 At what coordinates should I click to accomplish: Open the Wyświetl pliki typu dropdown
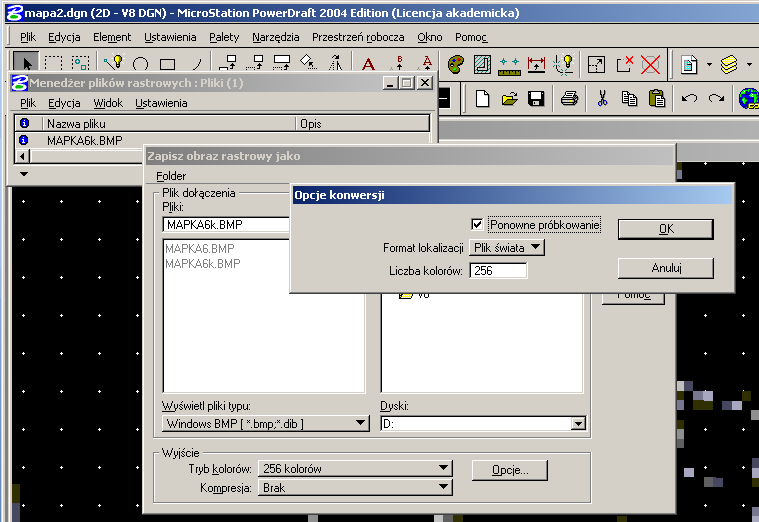265,424
